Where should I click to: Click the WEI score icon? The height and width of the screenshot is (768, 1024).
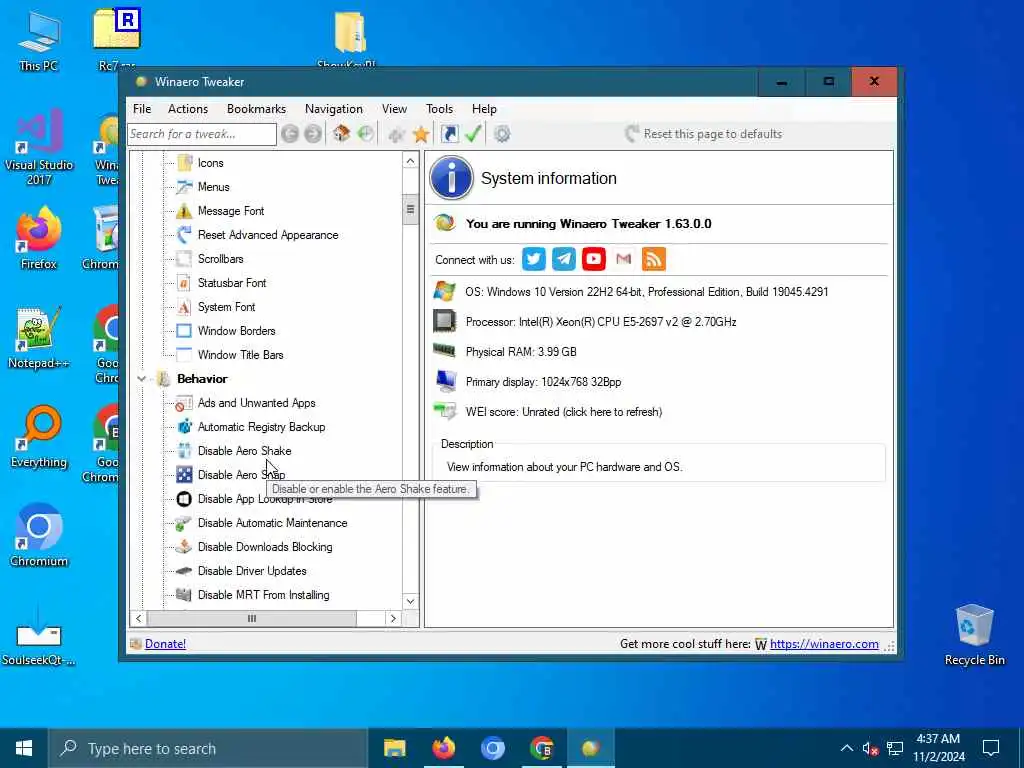[445, 411]
